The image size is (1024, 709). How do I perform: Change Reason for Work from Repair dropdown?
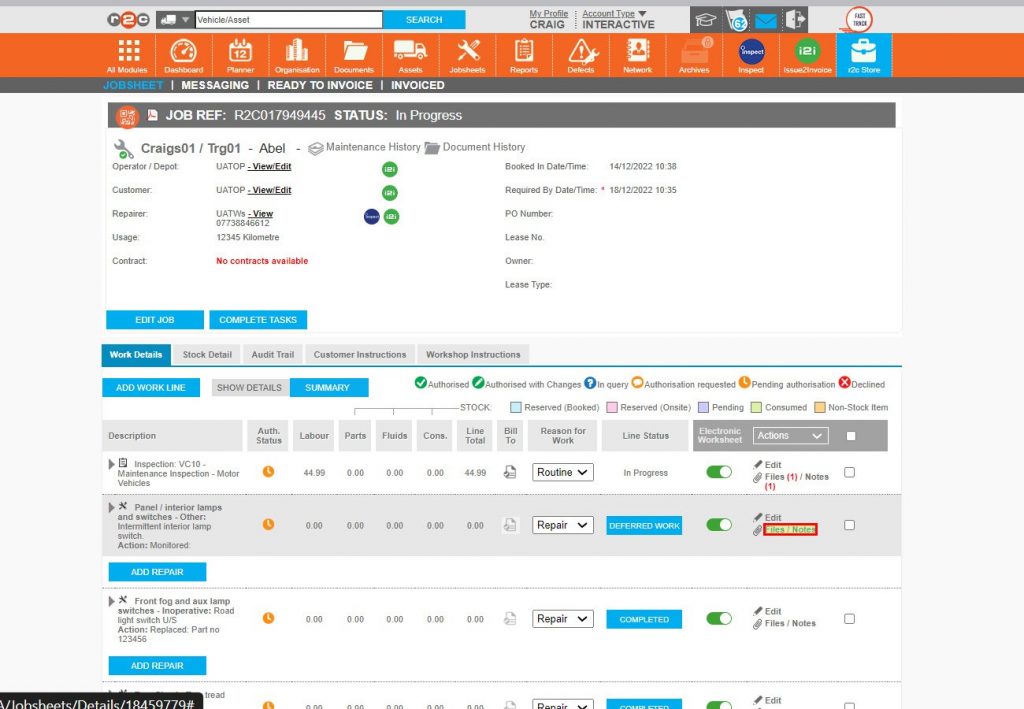point(562,525)
